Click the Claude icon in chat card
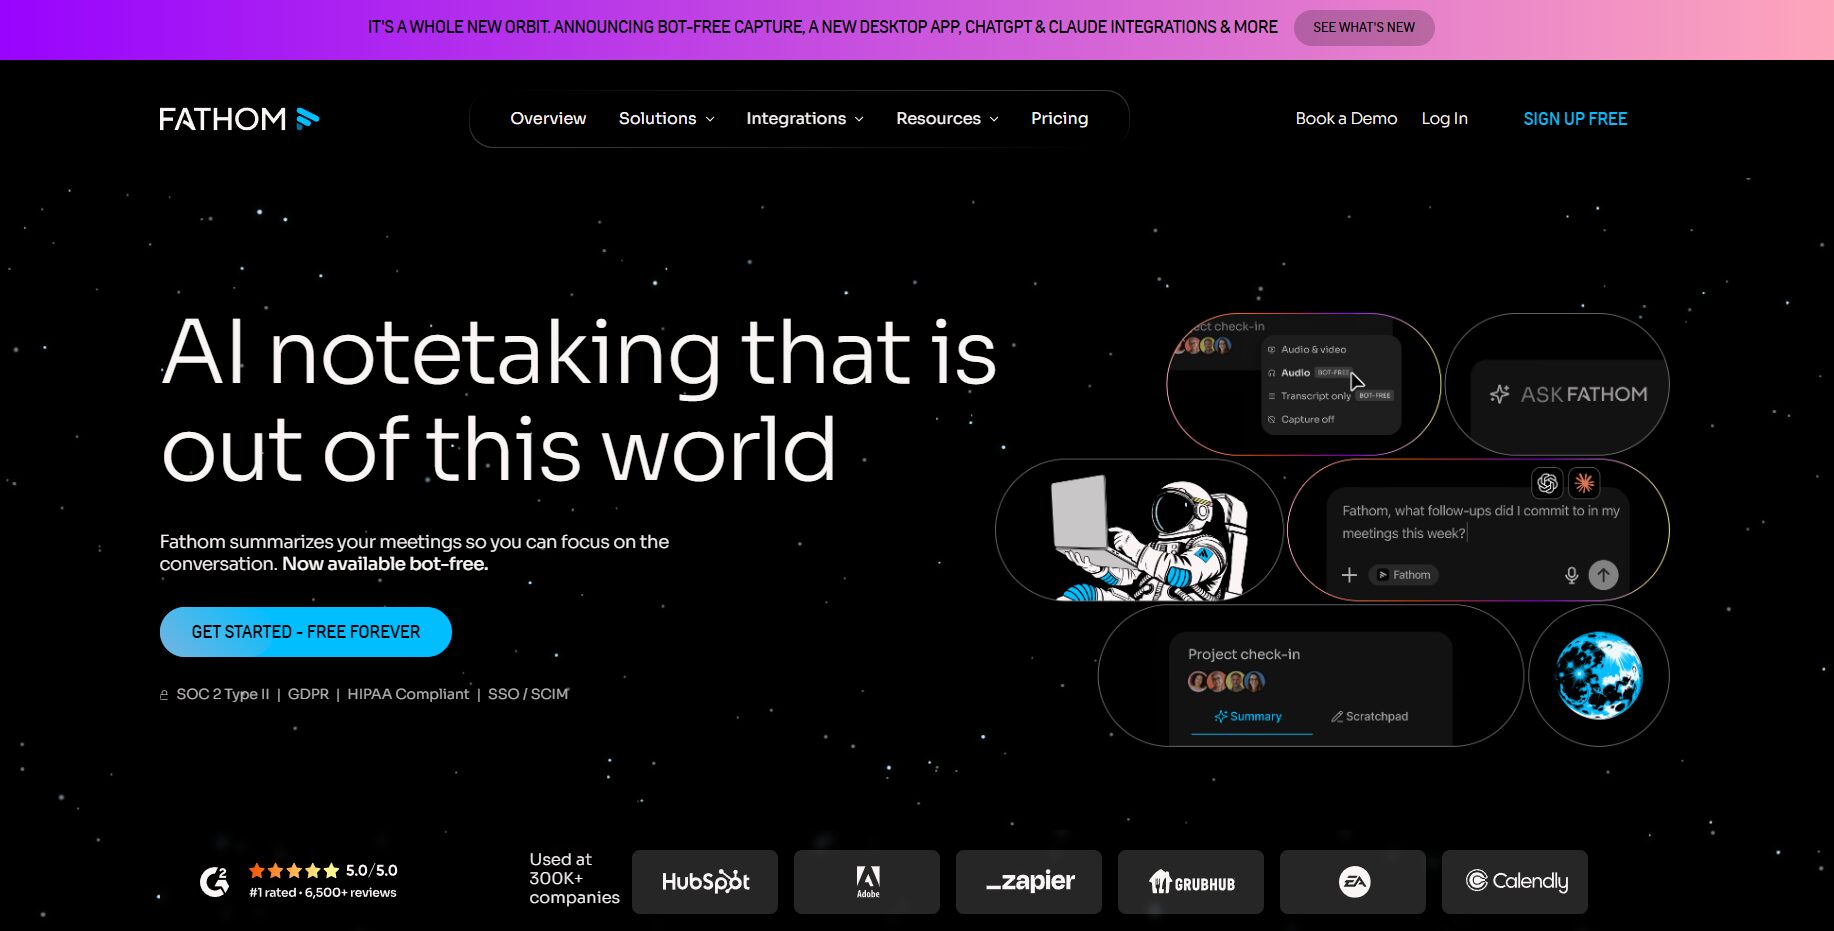 click(1584, 483)
